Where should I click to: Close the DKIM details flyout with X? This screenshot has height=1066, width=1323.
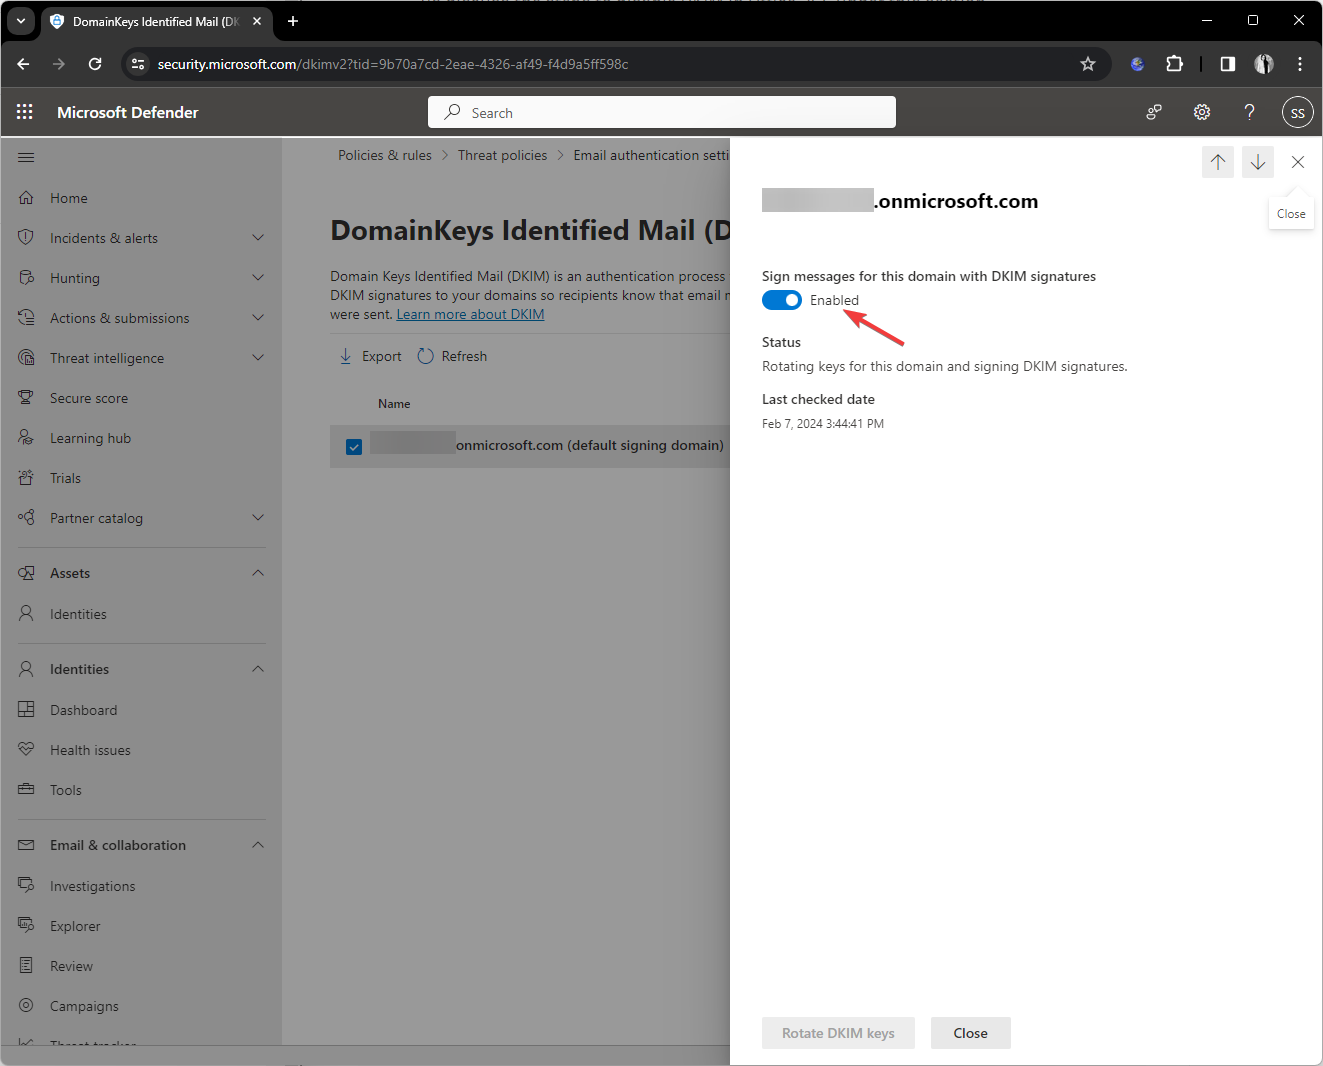tap(1298, 162)
